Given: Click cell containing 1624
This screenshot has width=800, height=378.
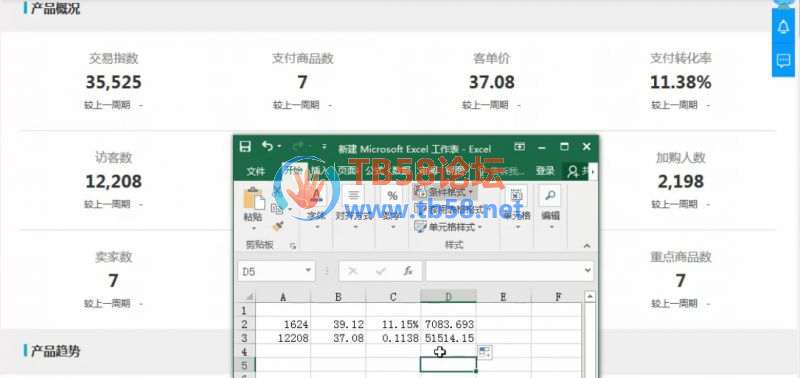Looking at the screenshot, I should click(x=283, y=324).
